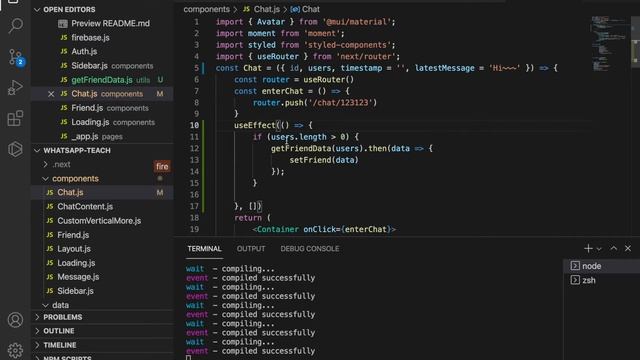Maximize the terminal panel with the up chevron
The image size is (640, 360).
pos(613,248)
